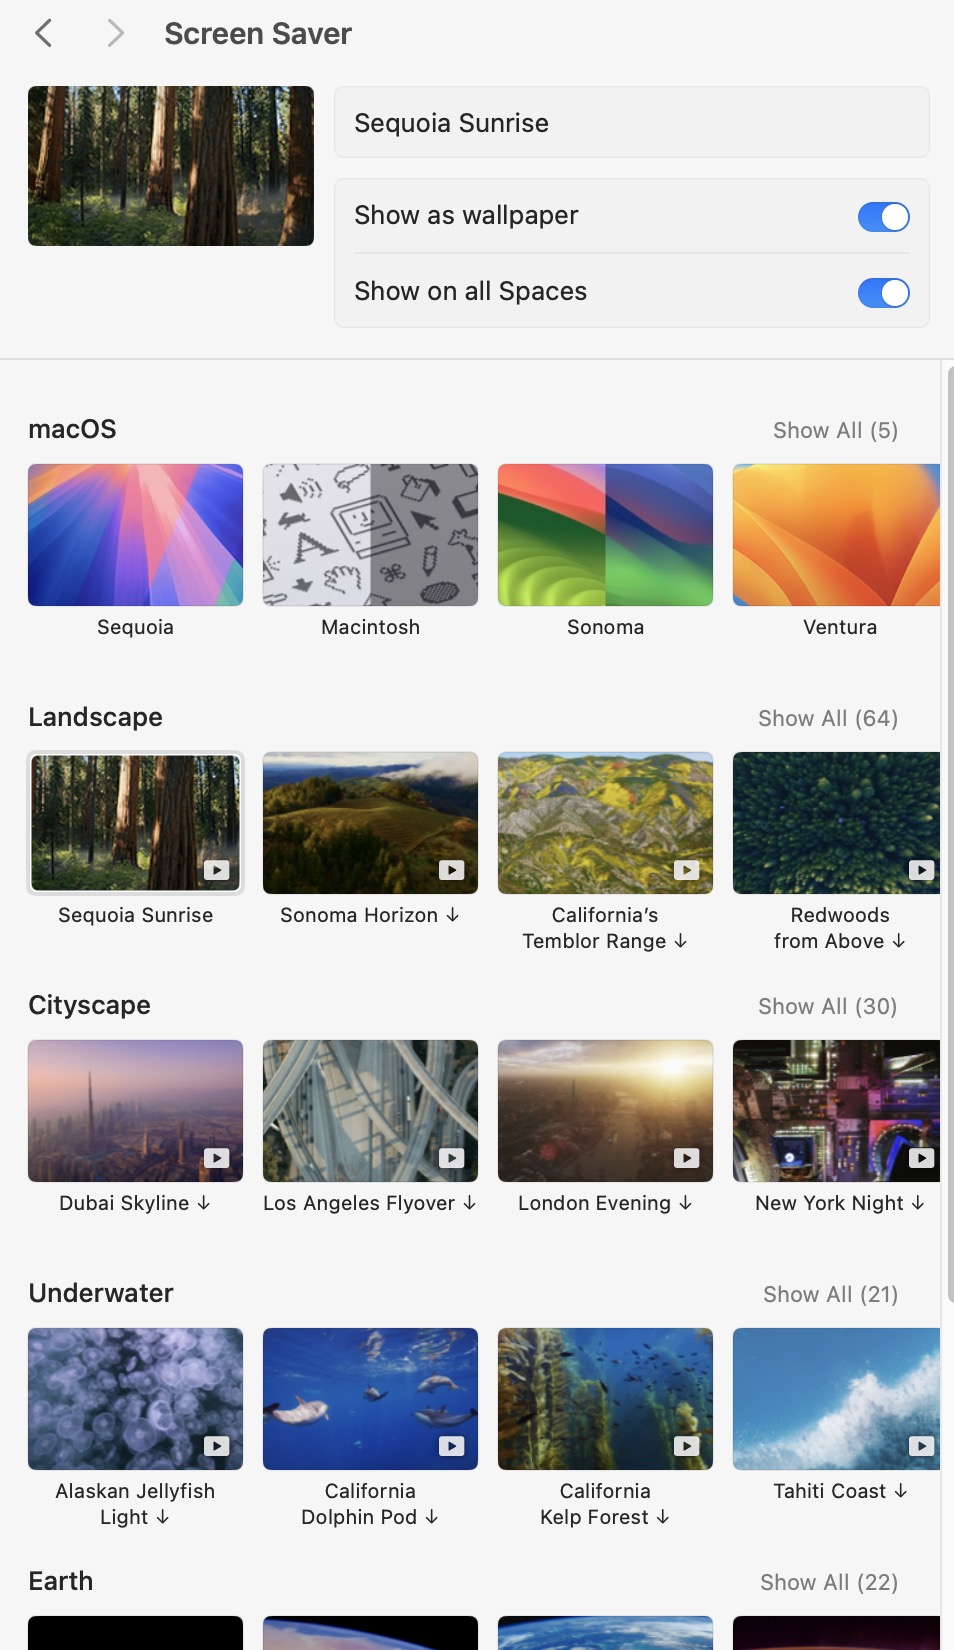Click play badge on Los Angeles Flyover

[452, 1158]
